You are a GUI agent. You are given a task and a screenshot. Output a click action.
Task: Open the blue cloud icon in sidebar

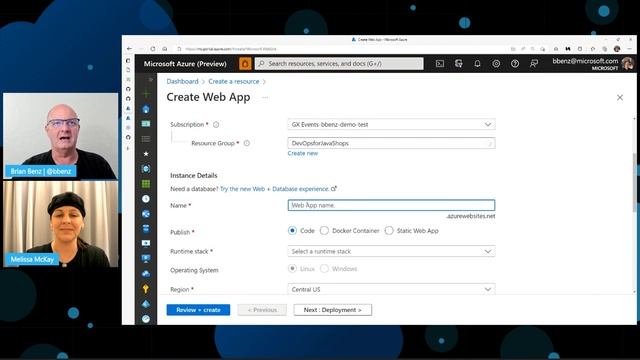tap(146, 274)
